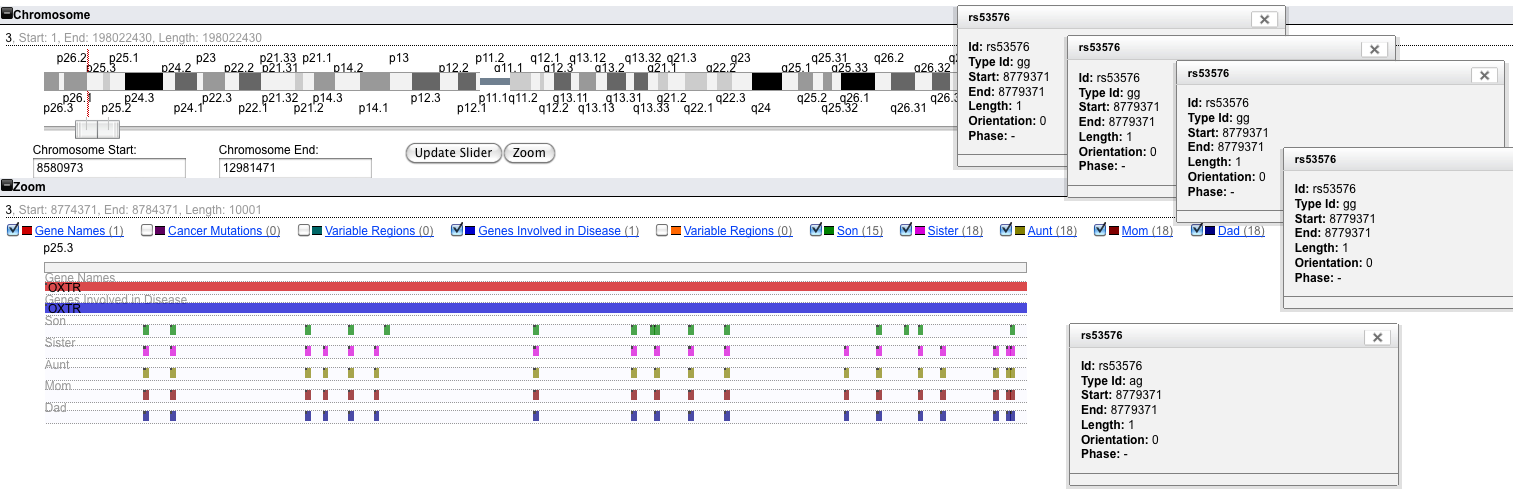Uncheck the Gene Names checkbox

click(13, 231)
